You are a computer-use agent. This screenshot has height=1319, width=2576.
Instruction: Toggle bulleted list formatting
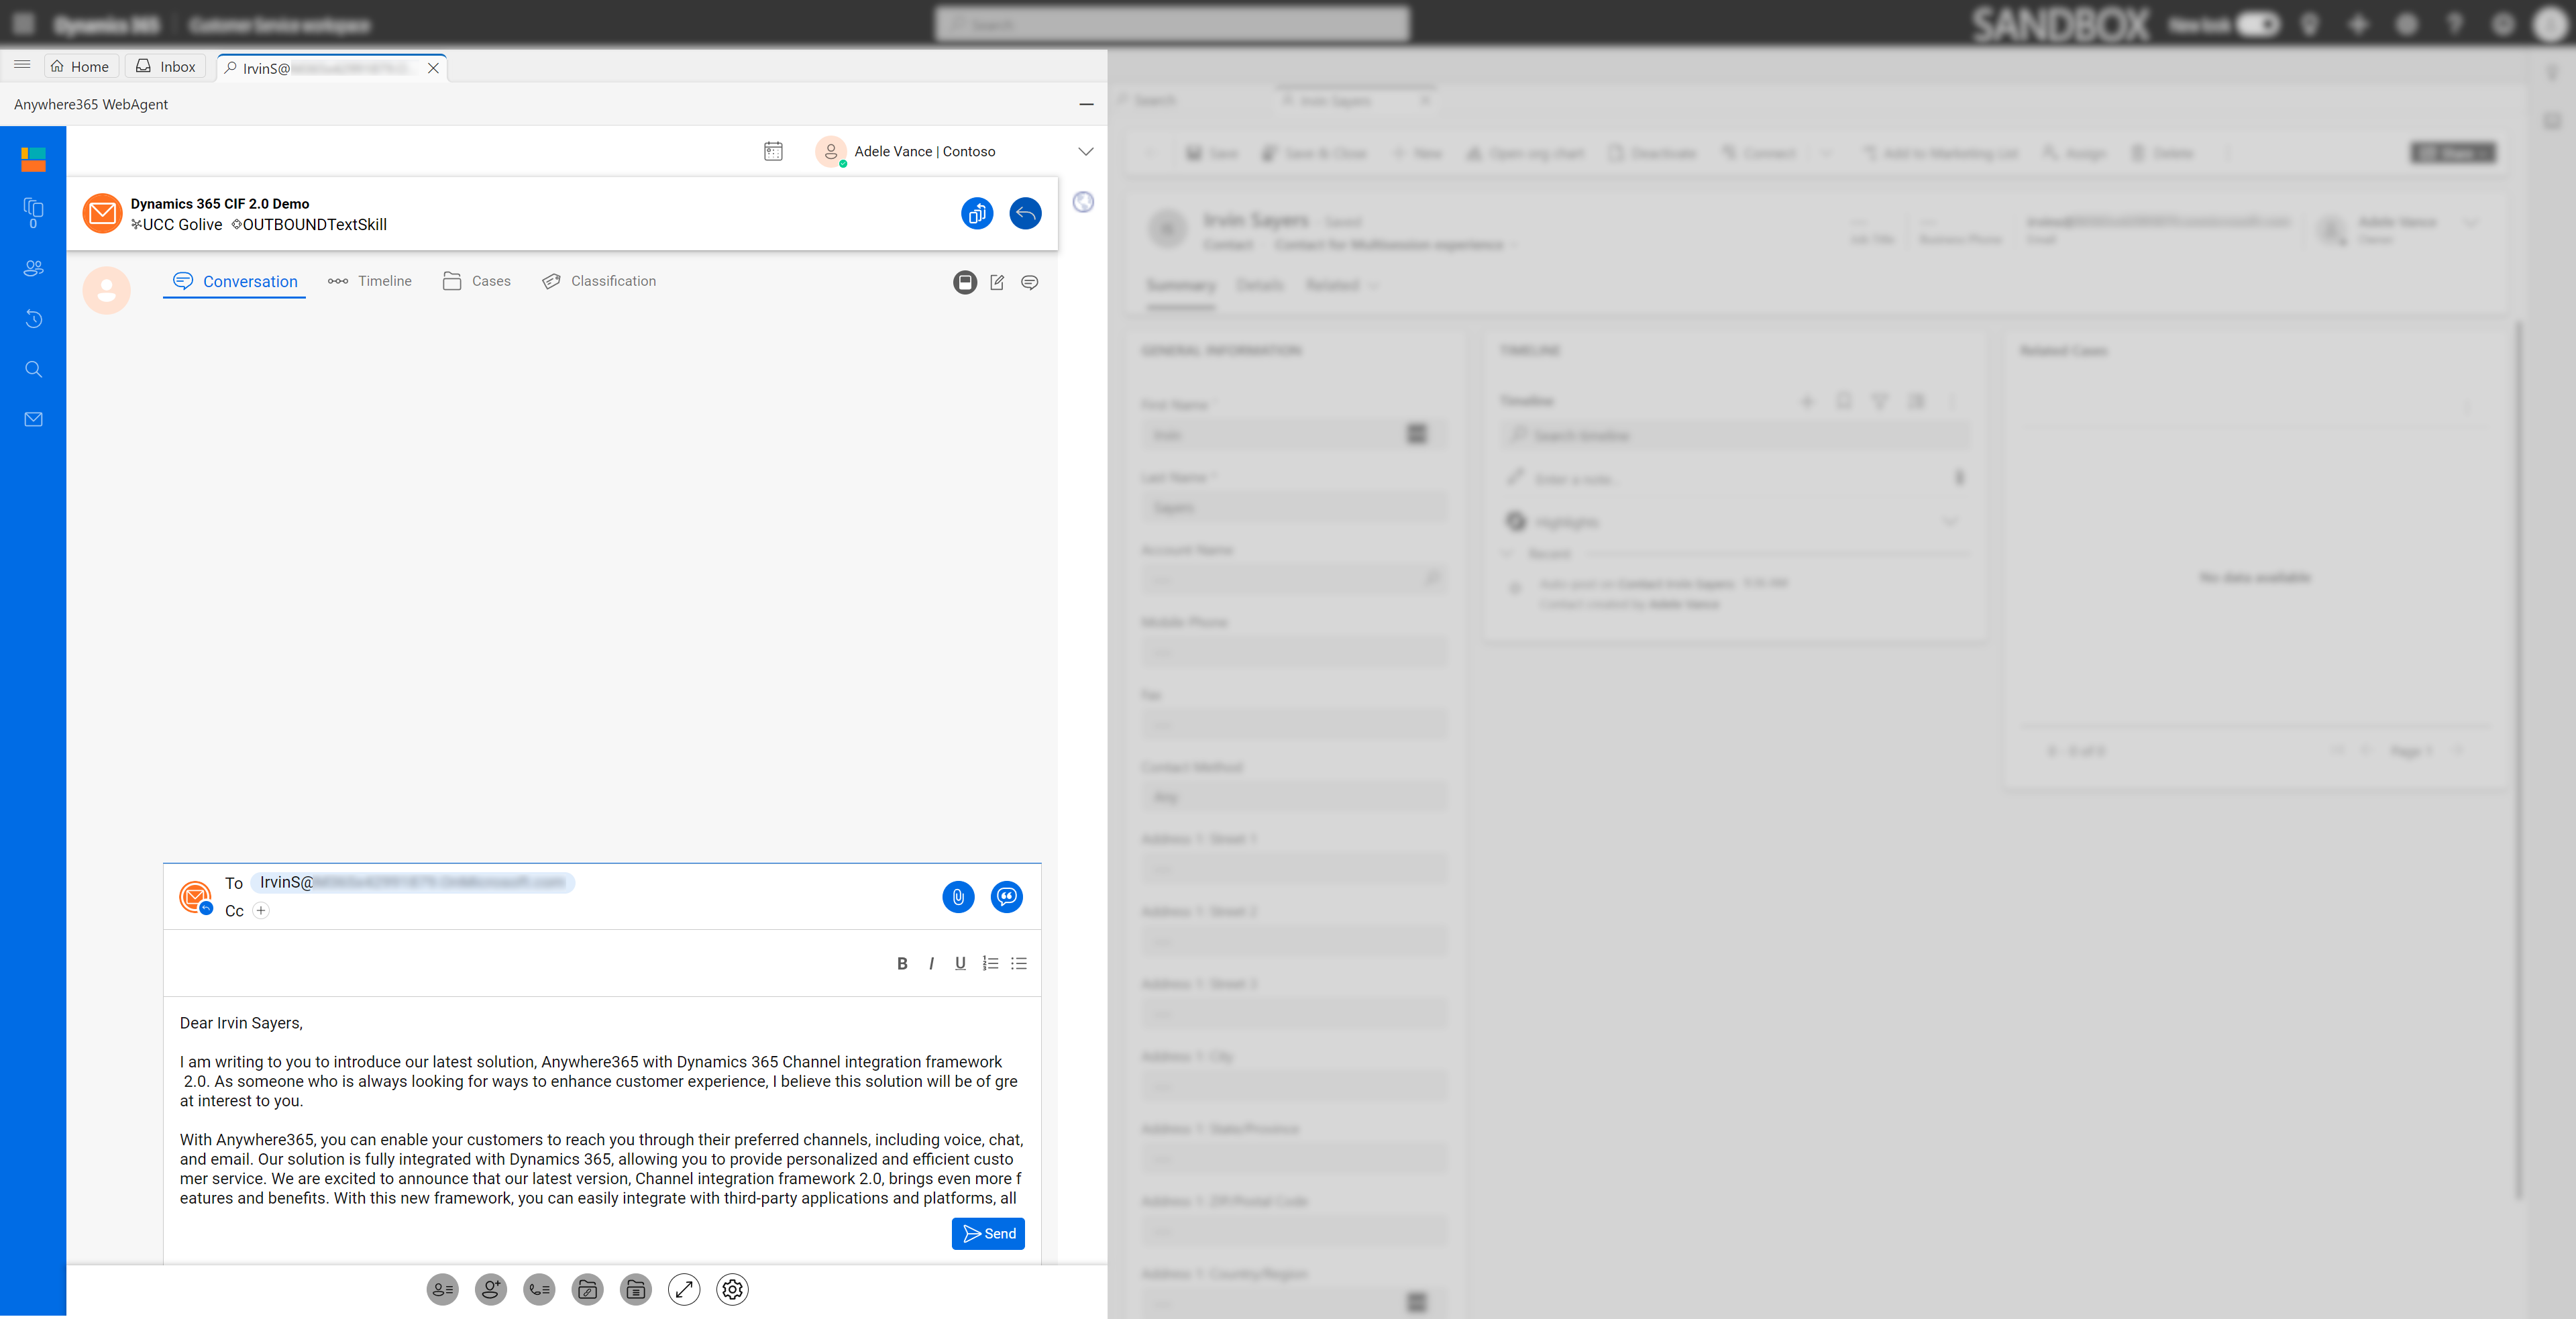(1019, 963)
